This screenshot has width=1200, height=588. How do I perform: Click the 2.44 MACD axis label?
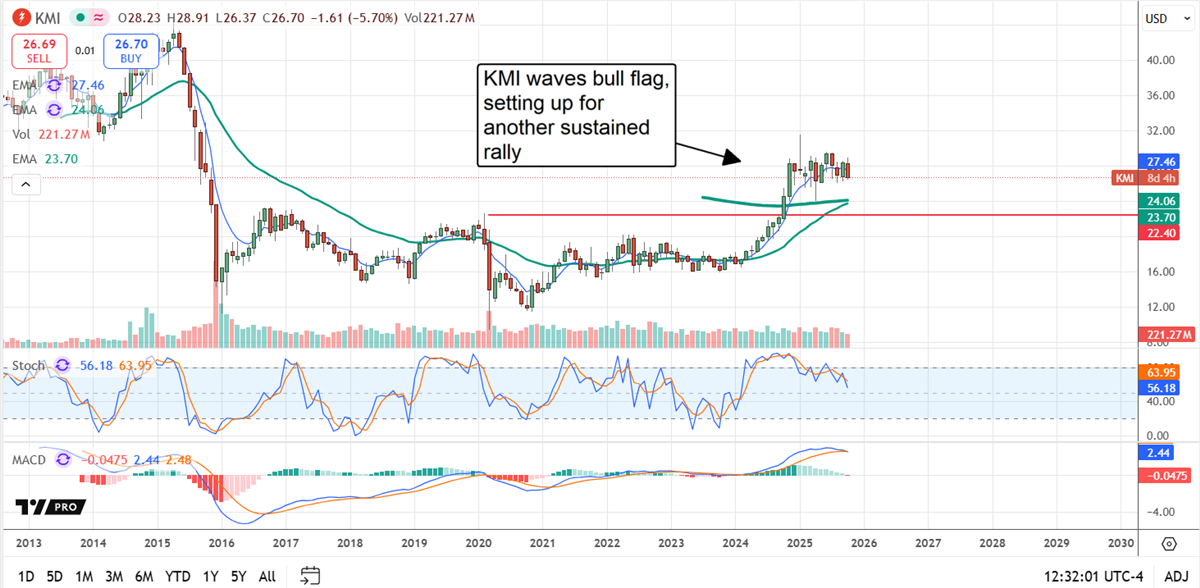pyautogui.click(x=1157, y=452)
